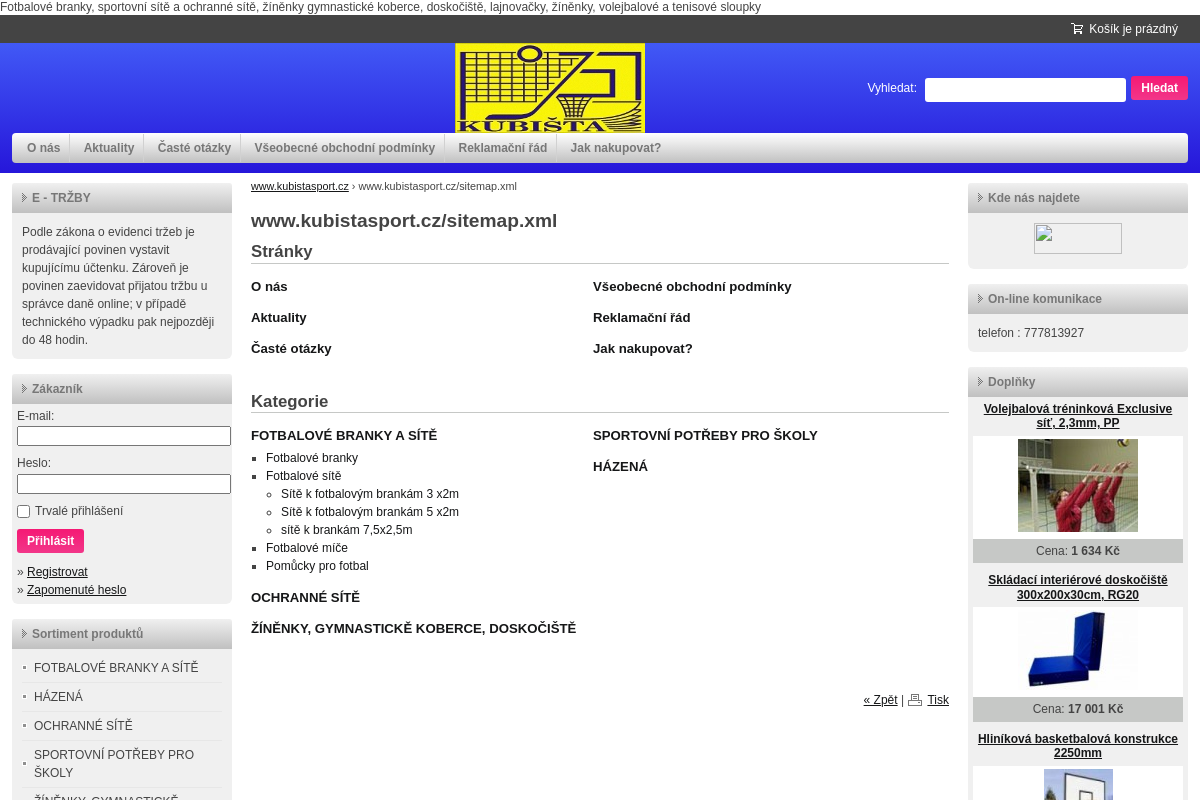Image resolution: width=1200 pixels, height=800 pixels.
Task: Click the « Zpět link
Action: pos(879,700)
